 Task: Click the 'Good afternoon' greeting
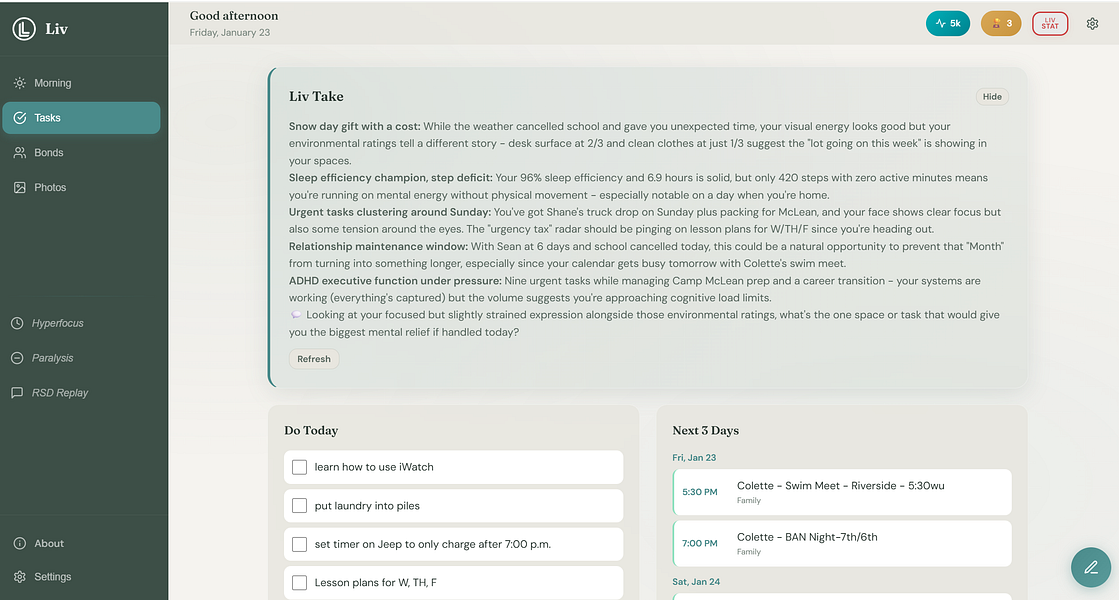click(234, 16)
